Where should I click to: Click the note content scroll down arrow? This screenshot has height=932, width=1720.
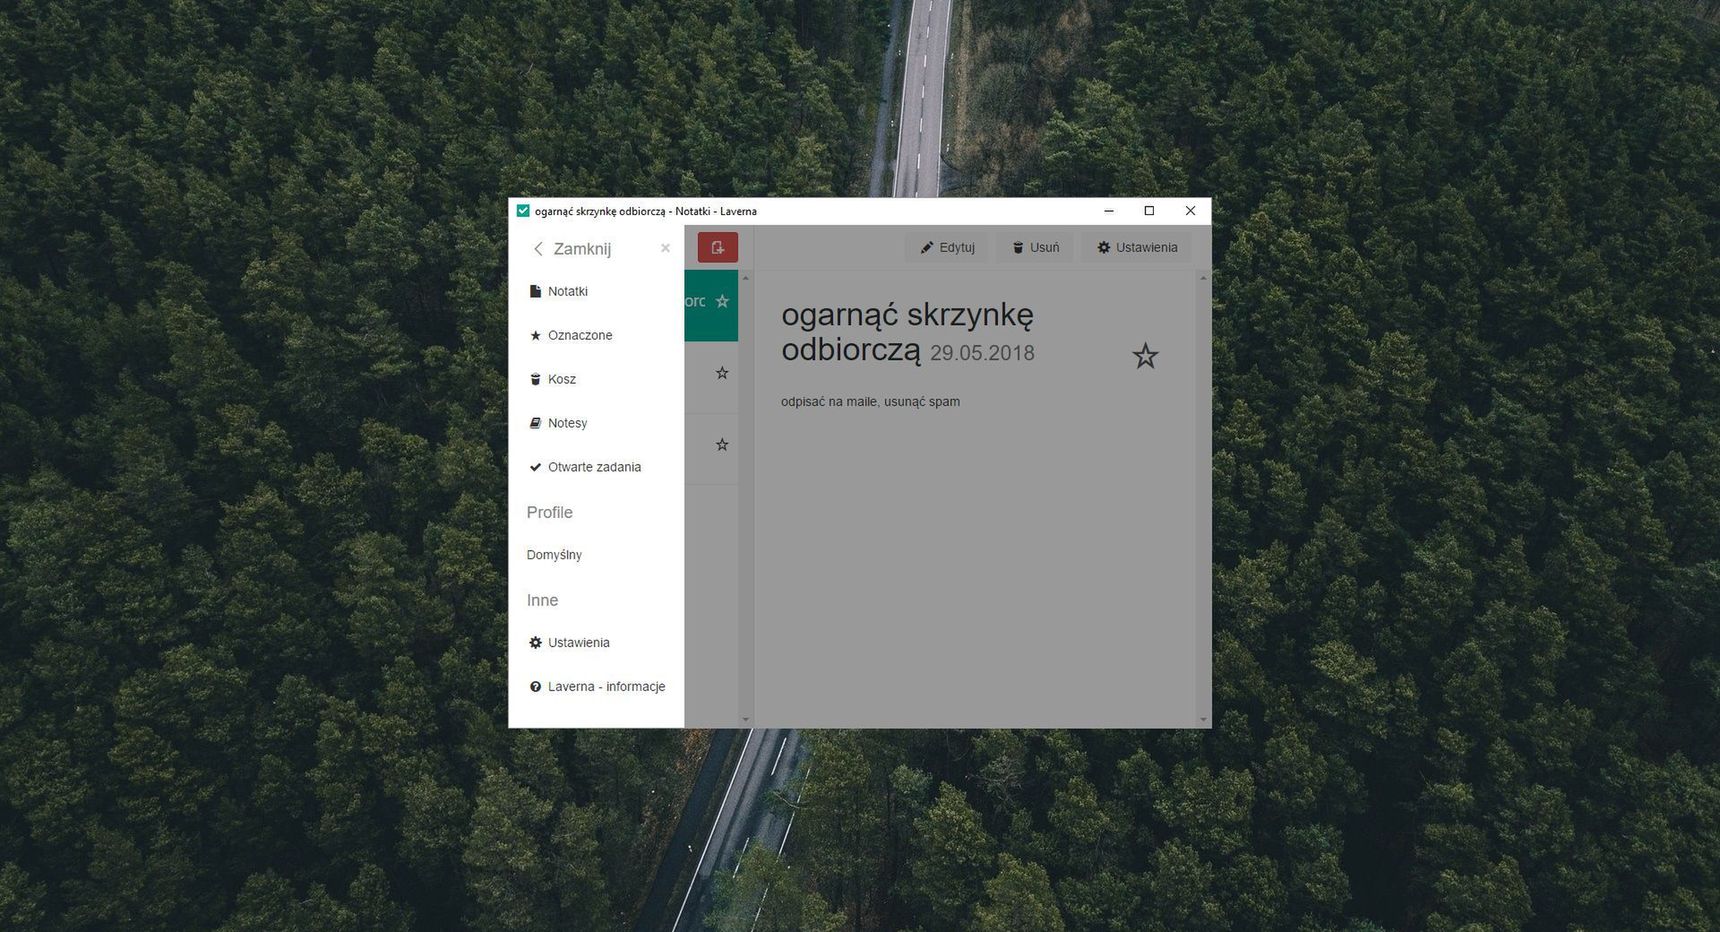pyautogui.click(x=1203, y=719)
